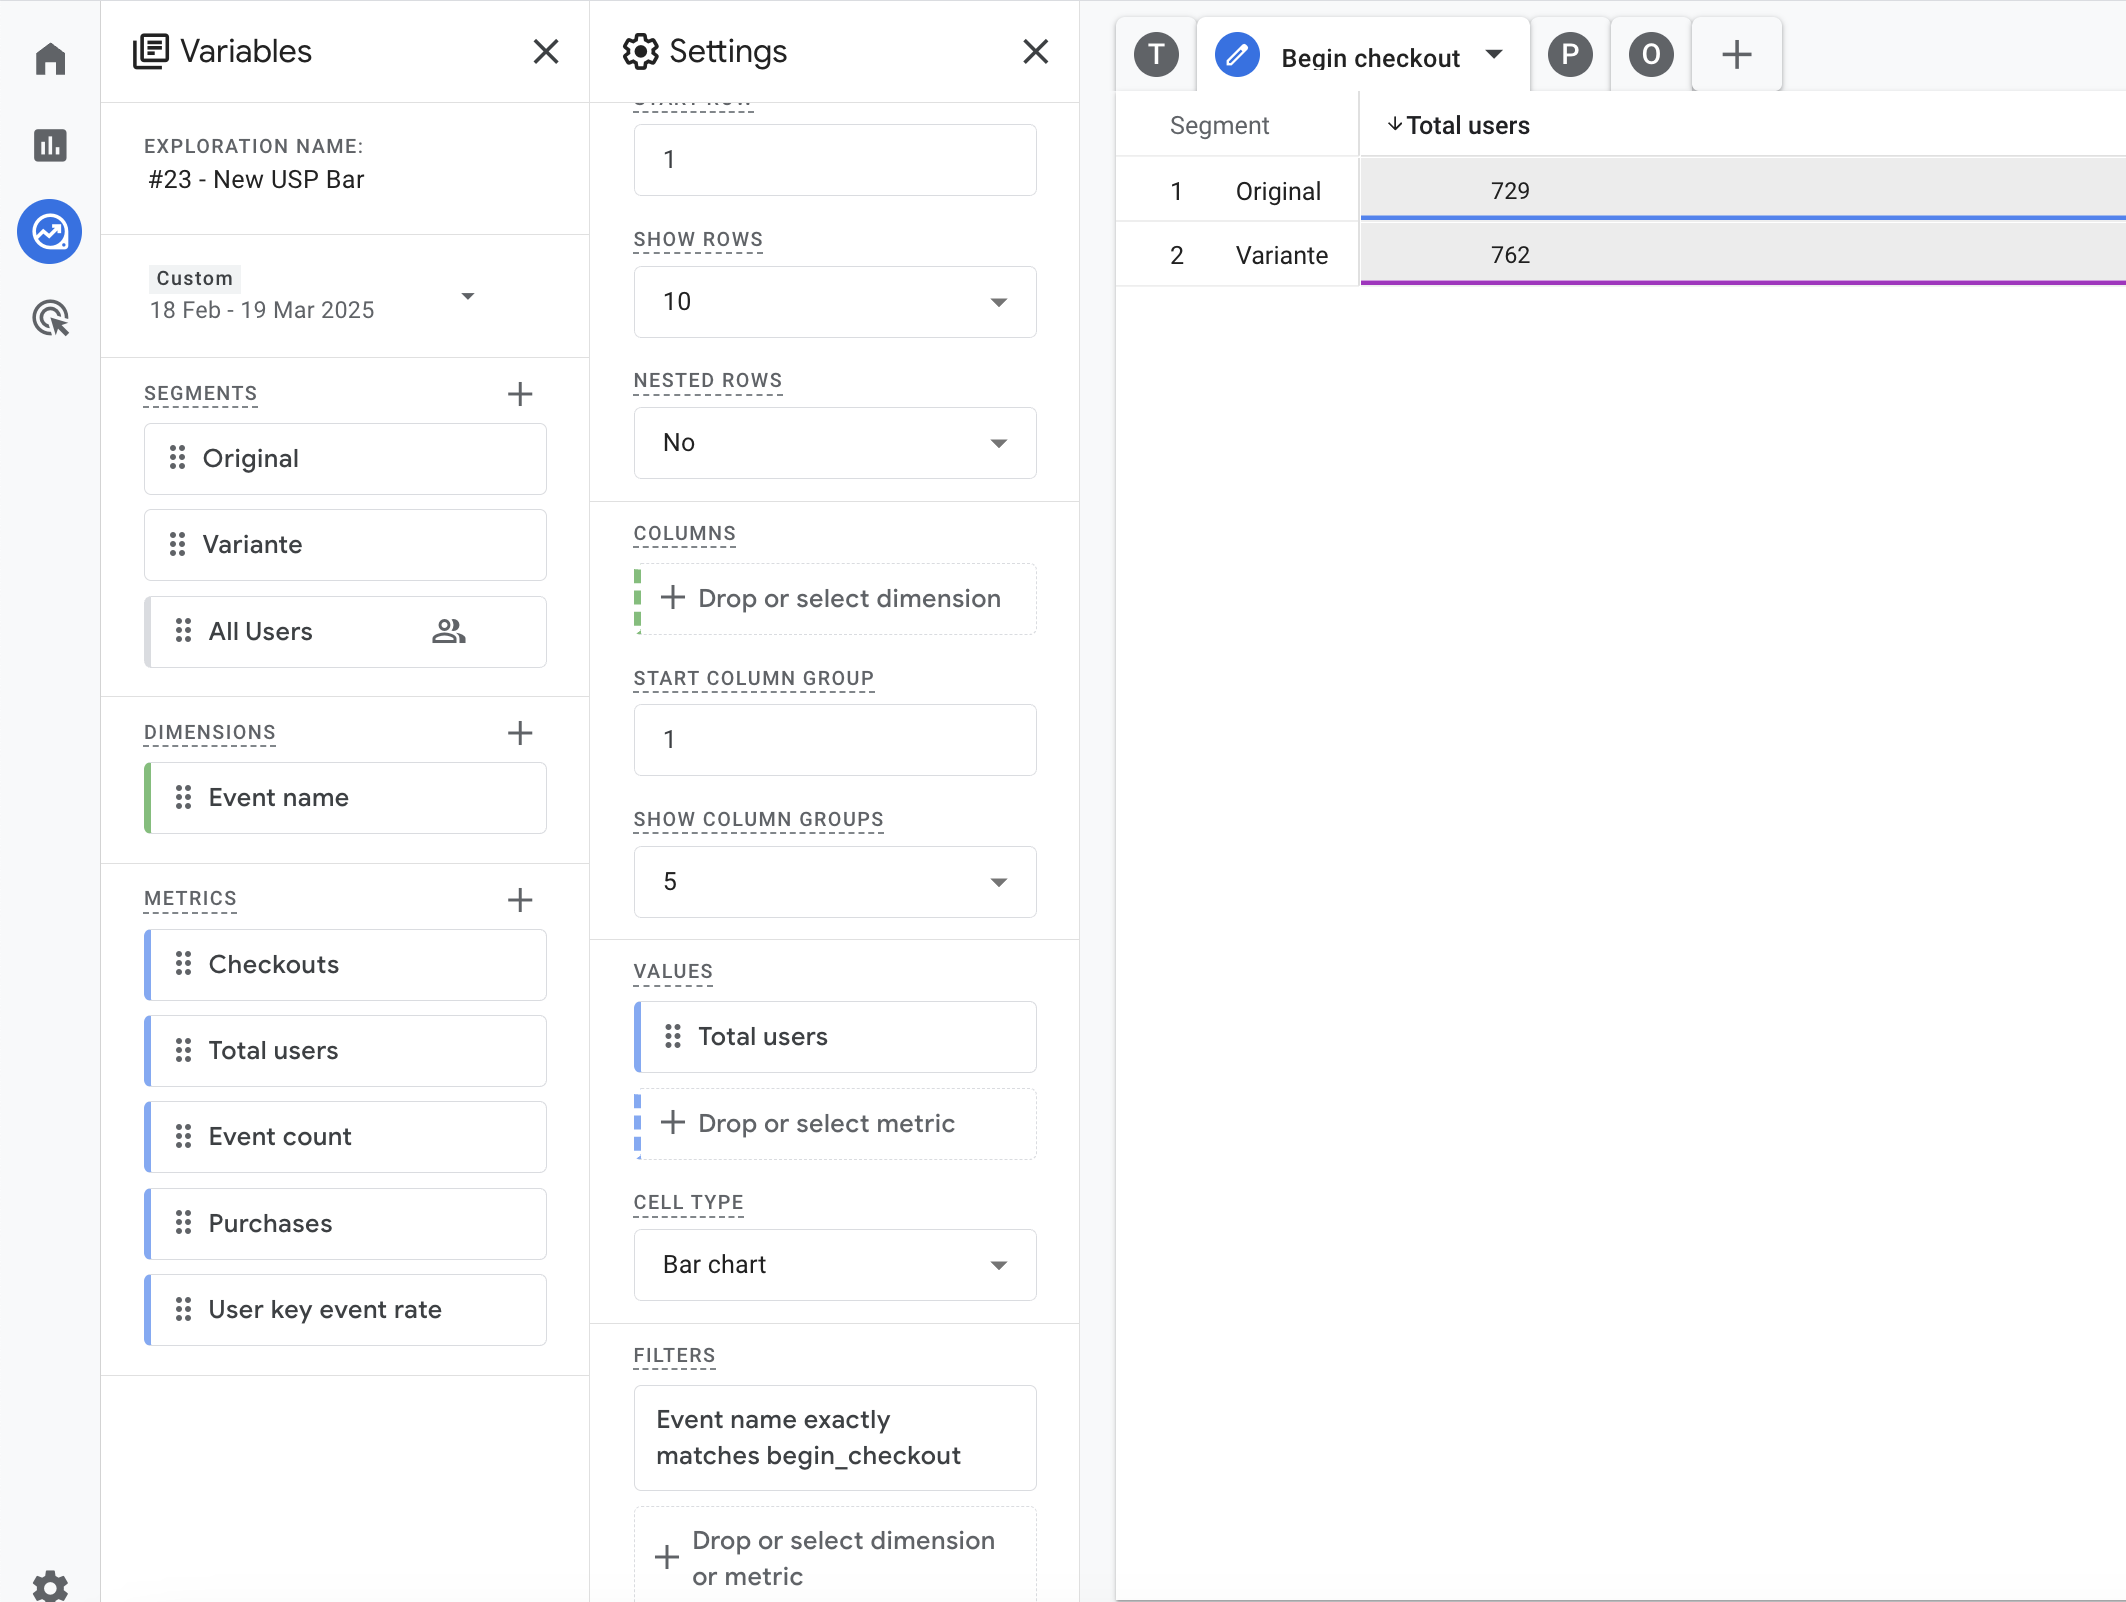Close the Variables panel
This screenshot has width=2126, height=1602.
point(546,51)
